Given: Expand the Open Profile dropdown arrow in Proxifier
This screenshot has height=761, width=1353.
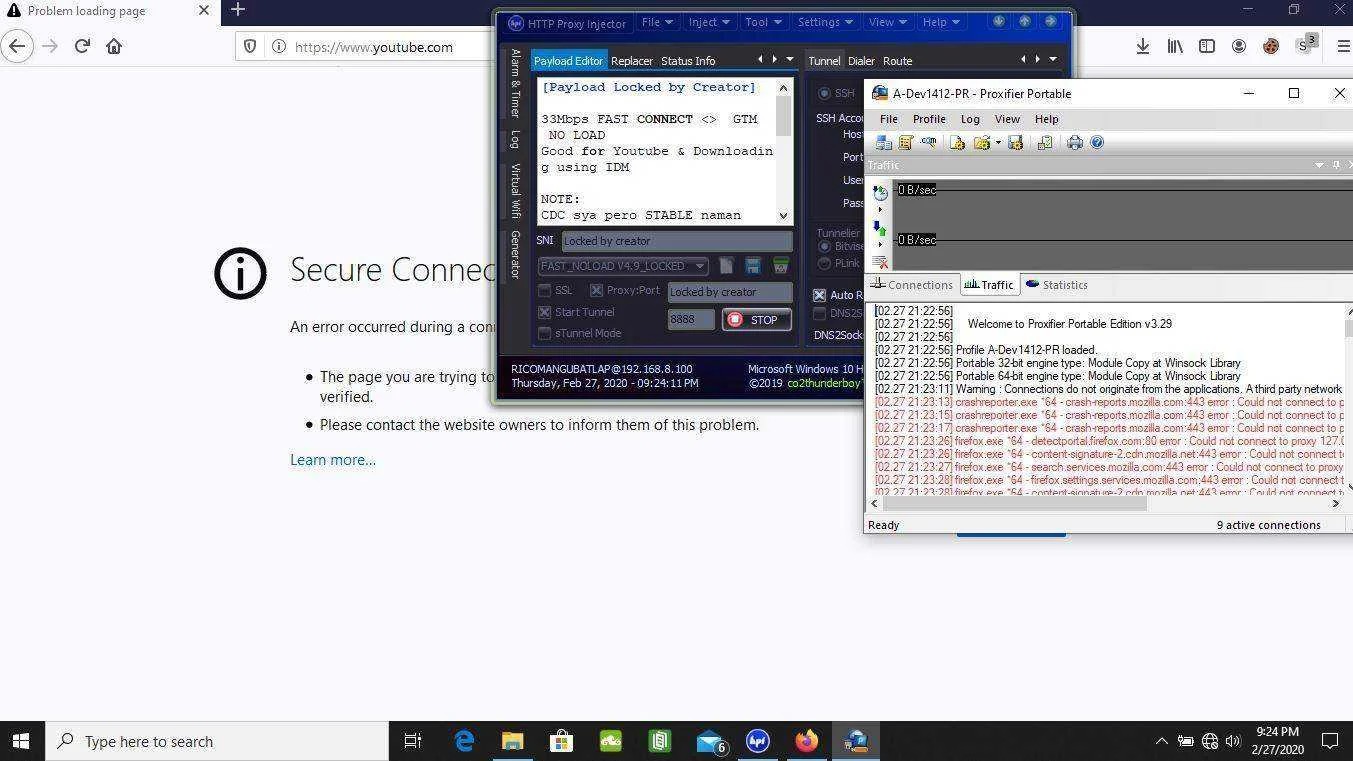Looking at the screenshot, I should coord(998,142).
